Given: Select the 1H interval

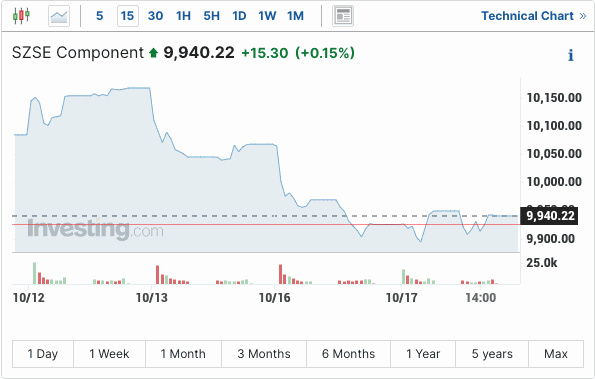Looking at the screenshot, I should point(183,16).
